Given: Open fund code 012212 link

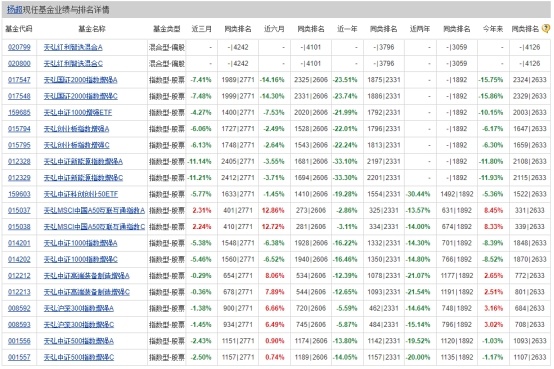Looking at the screenshot, I should [19, 276].
